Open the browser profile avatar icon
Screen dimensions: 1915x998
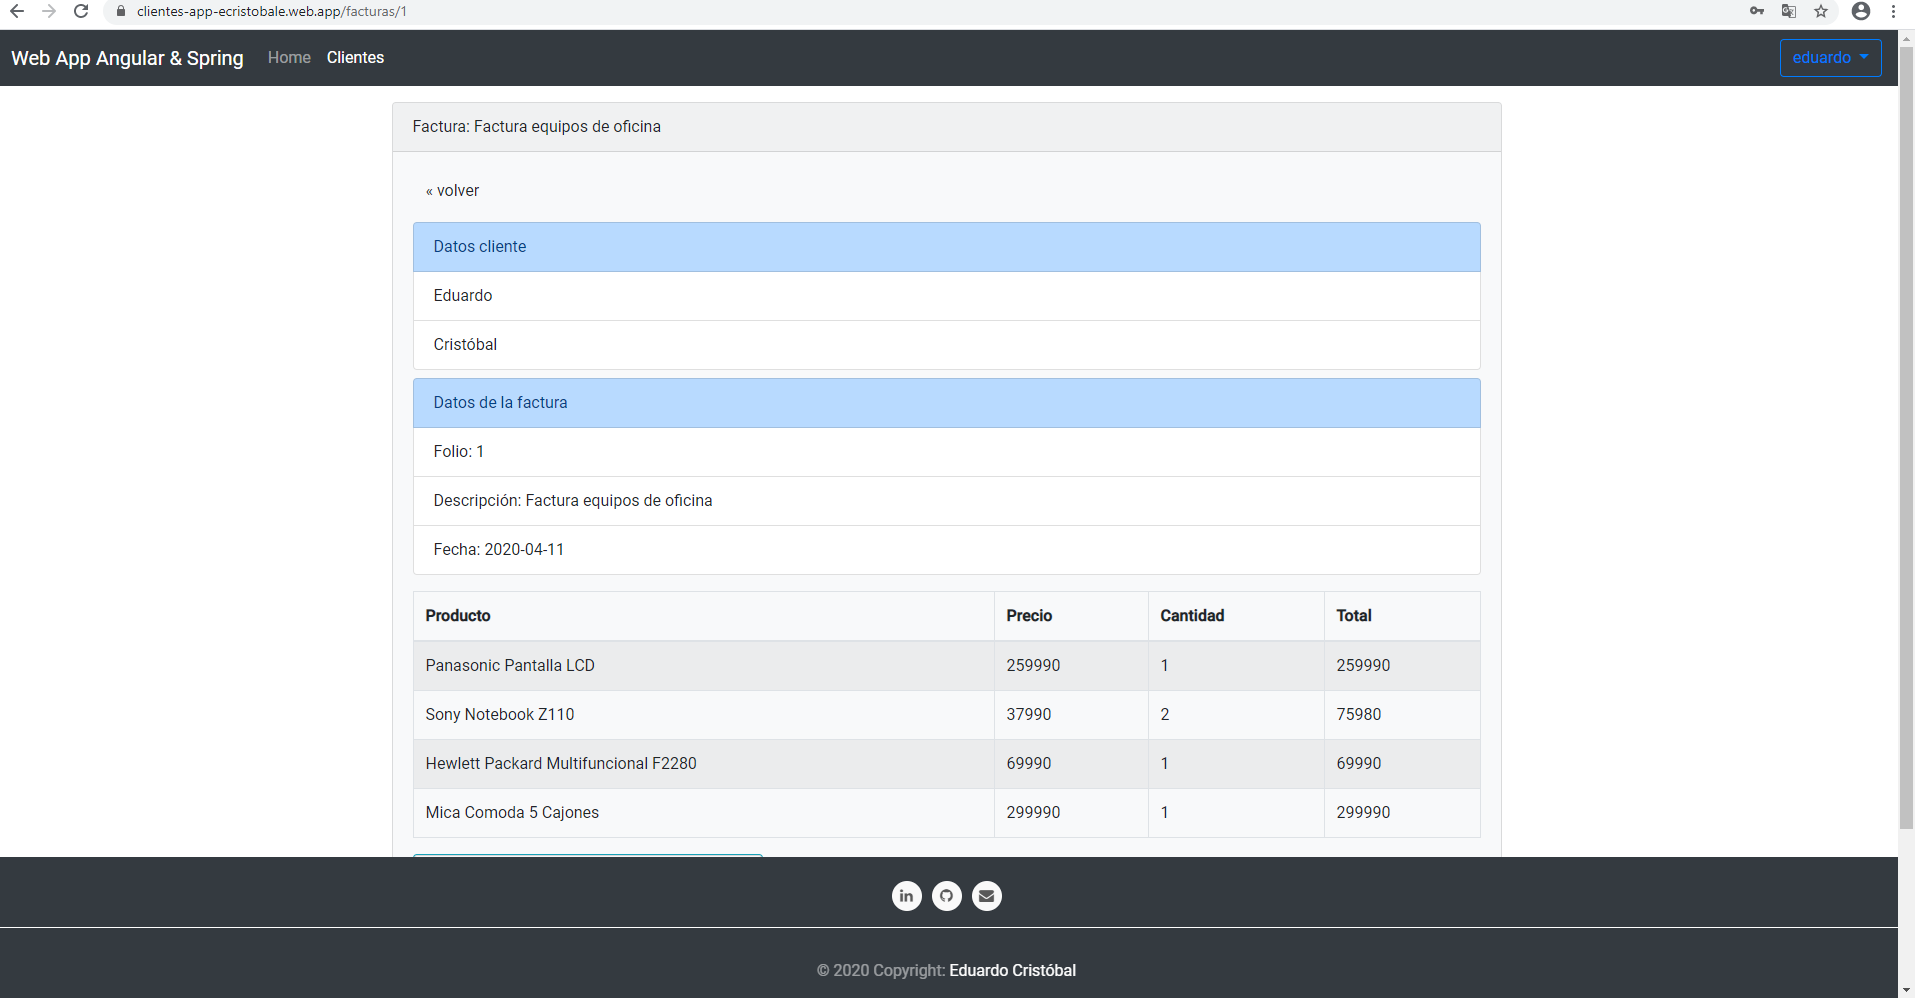coord(1861,11)
